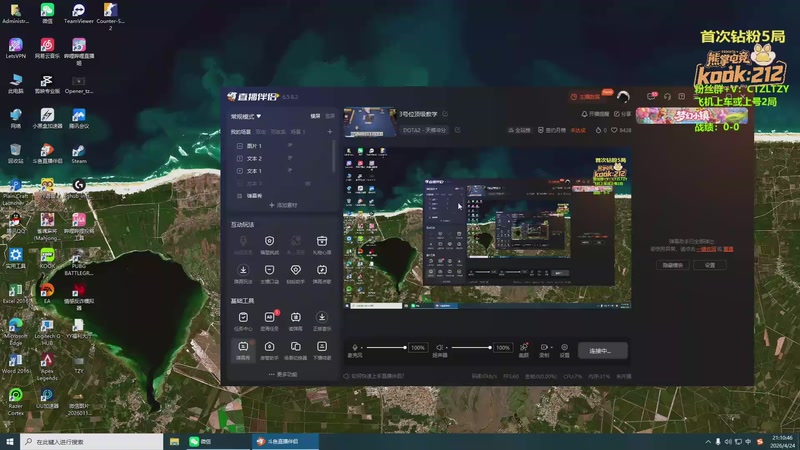This screenshot has width=800, height=450.
Task: Open 任务中心 in the 基础工具 section
Action: [x=243, y=321]
